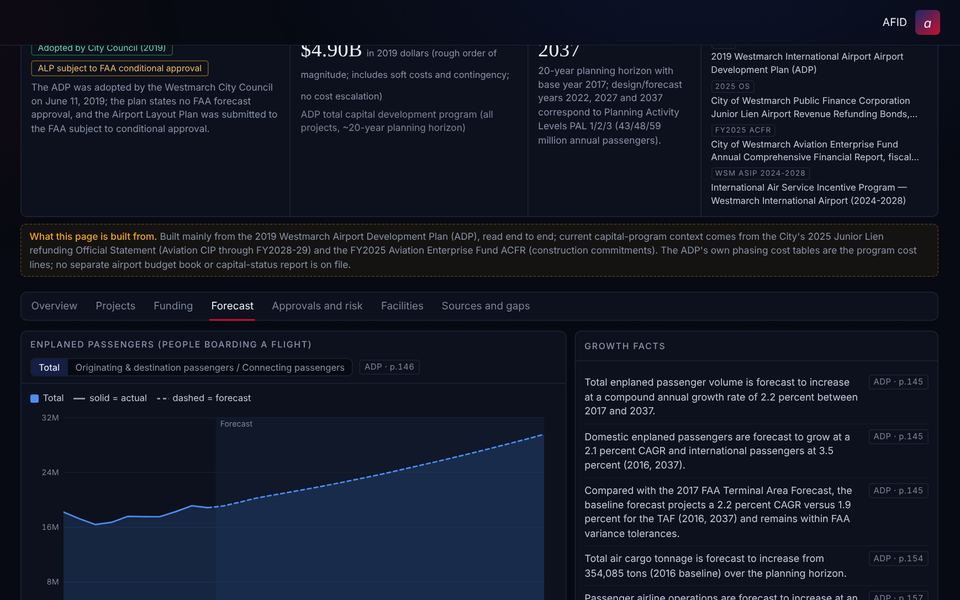Open the Projects tab
Viewport: 960px width, 600px height.
click(115, 306)
